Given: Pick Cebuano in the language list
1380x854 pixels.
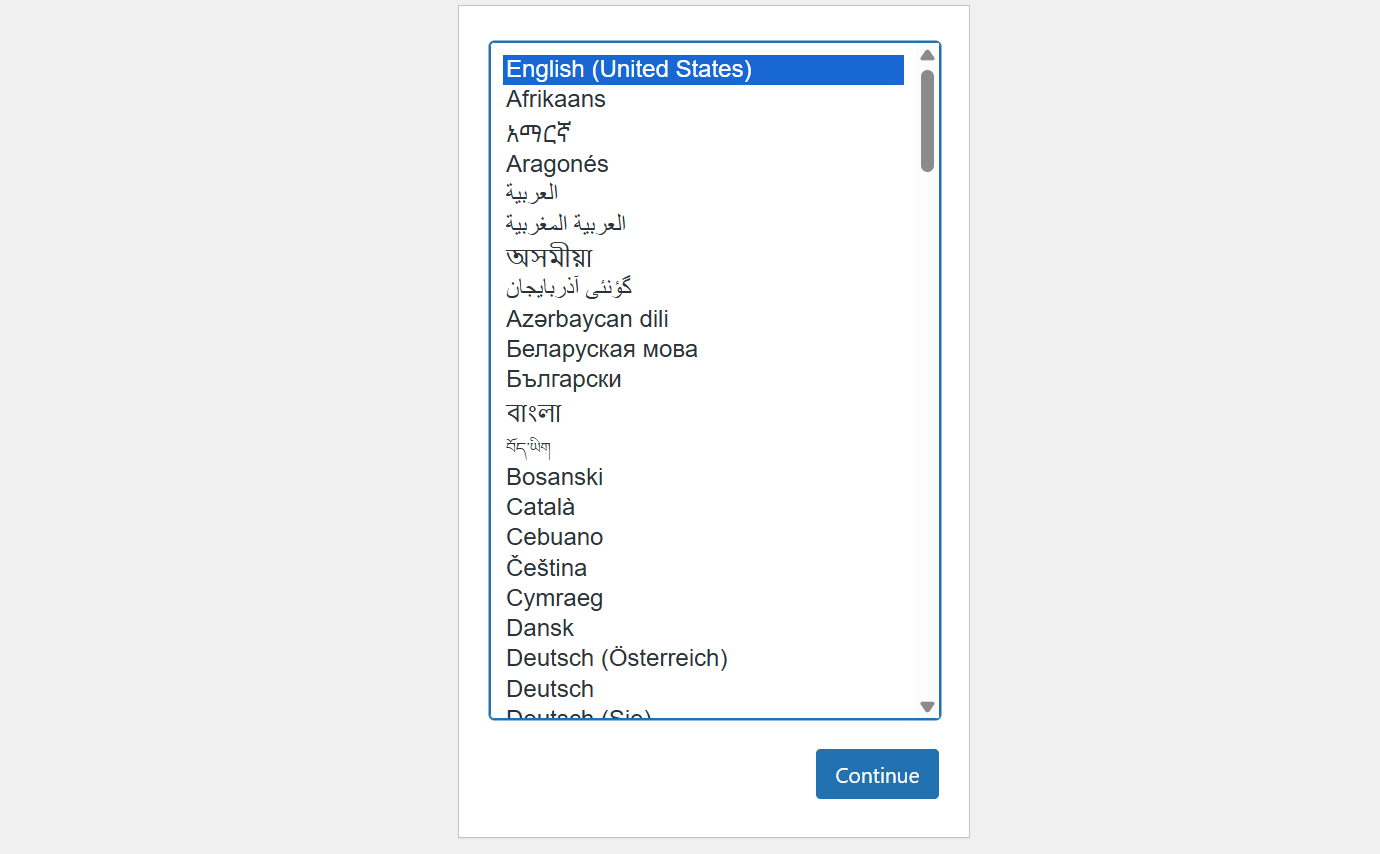Looking at the screenshot, I should 555,537.
